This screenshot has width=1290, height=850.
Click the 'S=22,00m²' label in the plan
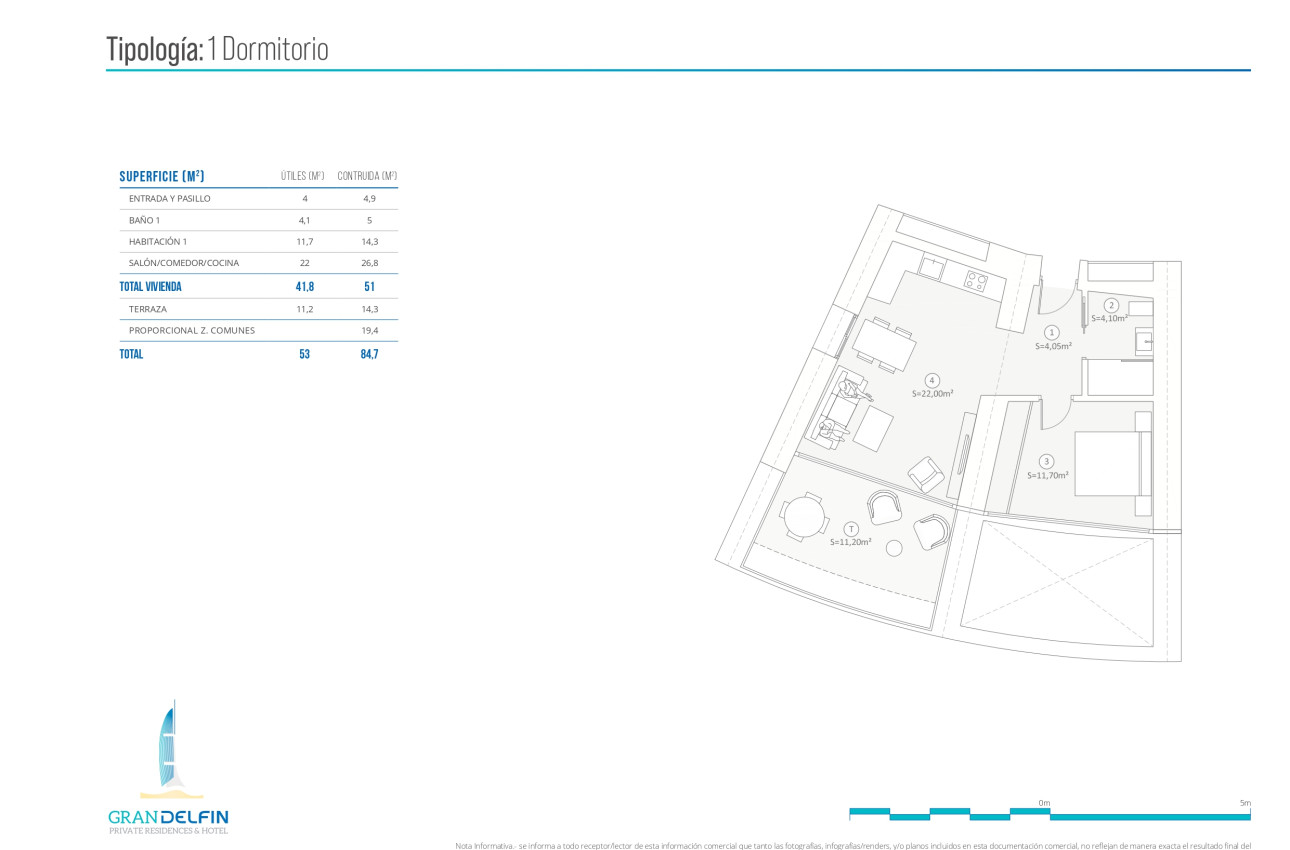click(x=932, y=394)
